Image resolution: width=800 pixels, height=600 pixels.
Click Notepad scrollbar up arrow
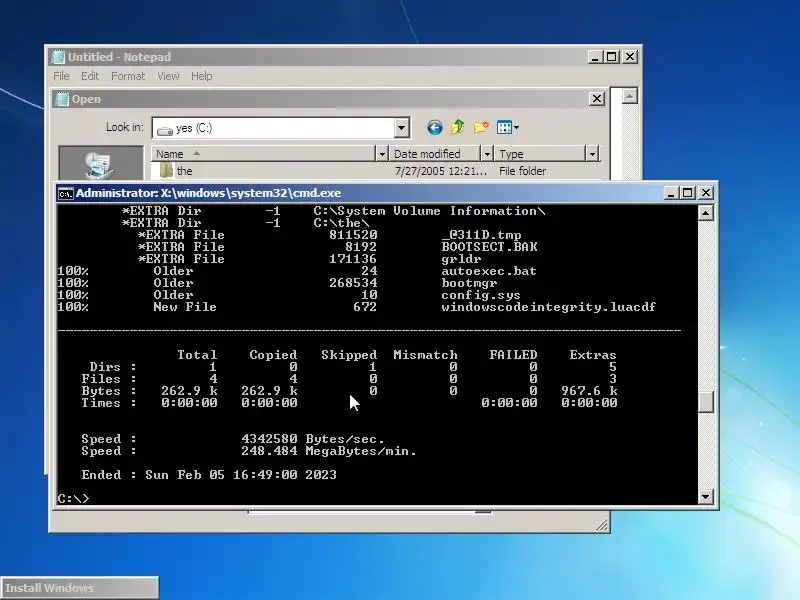(630, 96)
